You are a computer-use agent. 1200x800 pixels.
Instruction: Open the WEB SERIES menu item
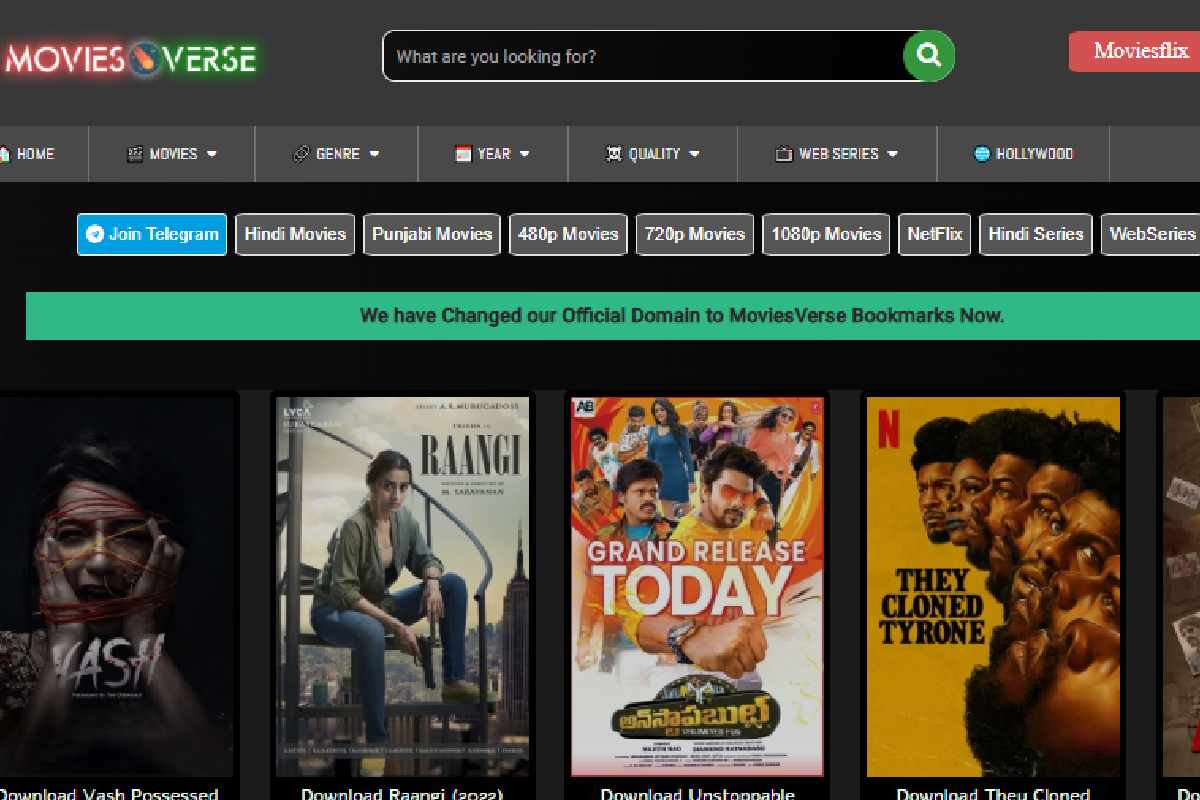837,154
